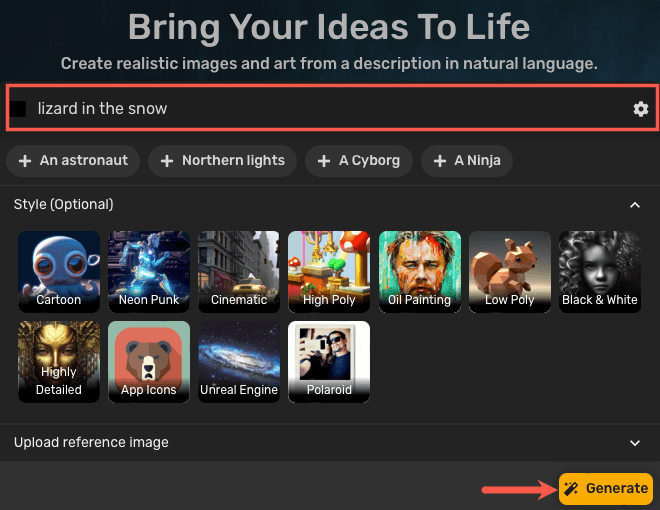Select the Oil Painting style
The height and width of the screenshot is (510, 660).
pyautogui.click(x=420, y=271)
